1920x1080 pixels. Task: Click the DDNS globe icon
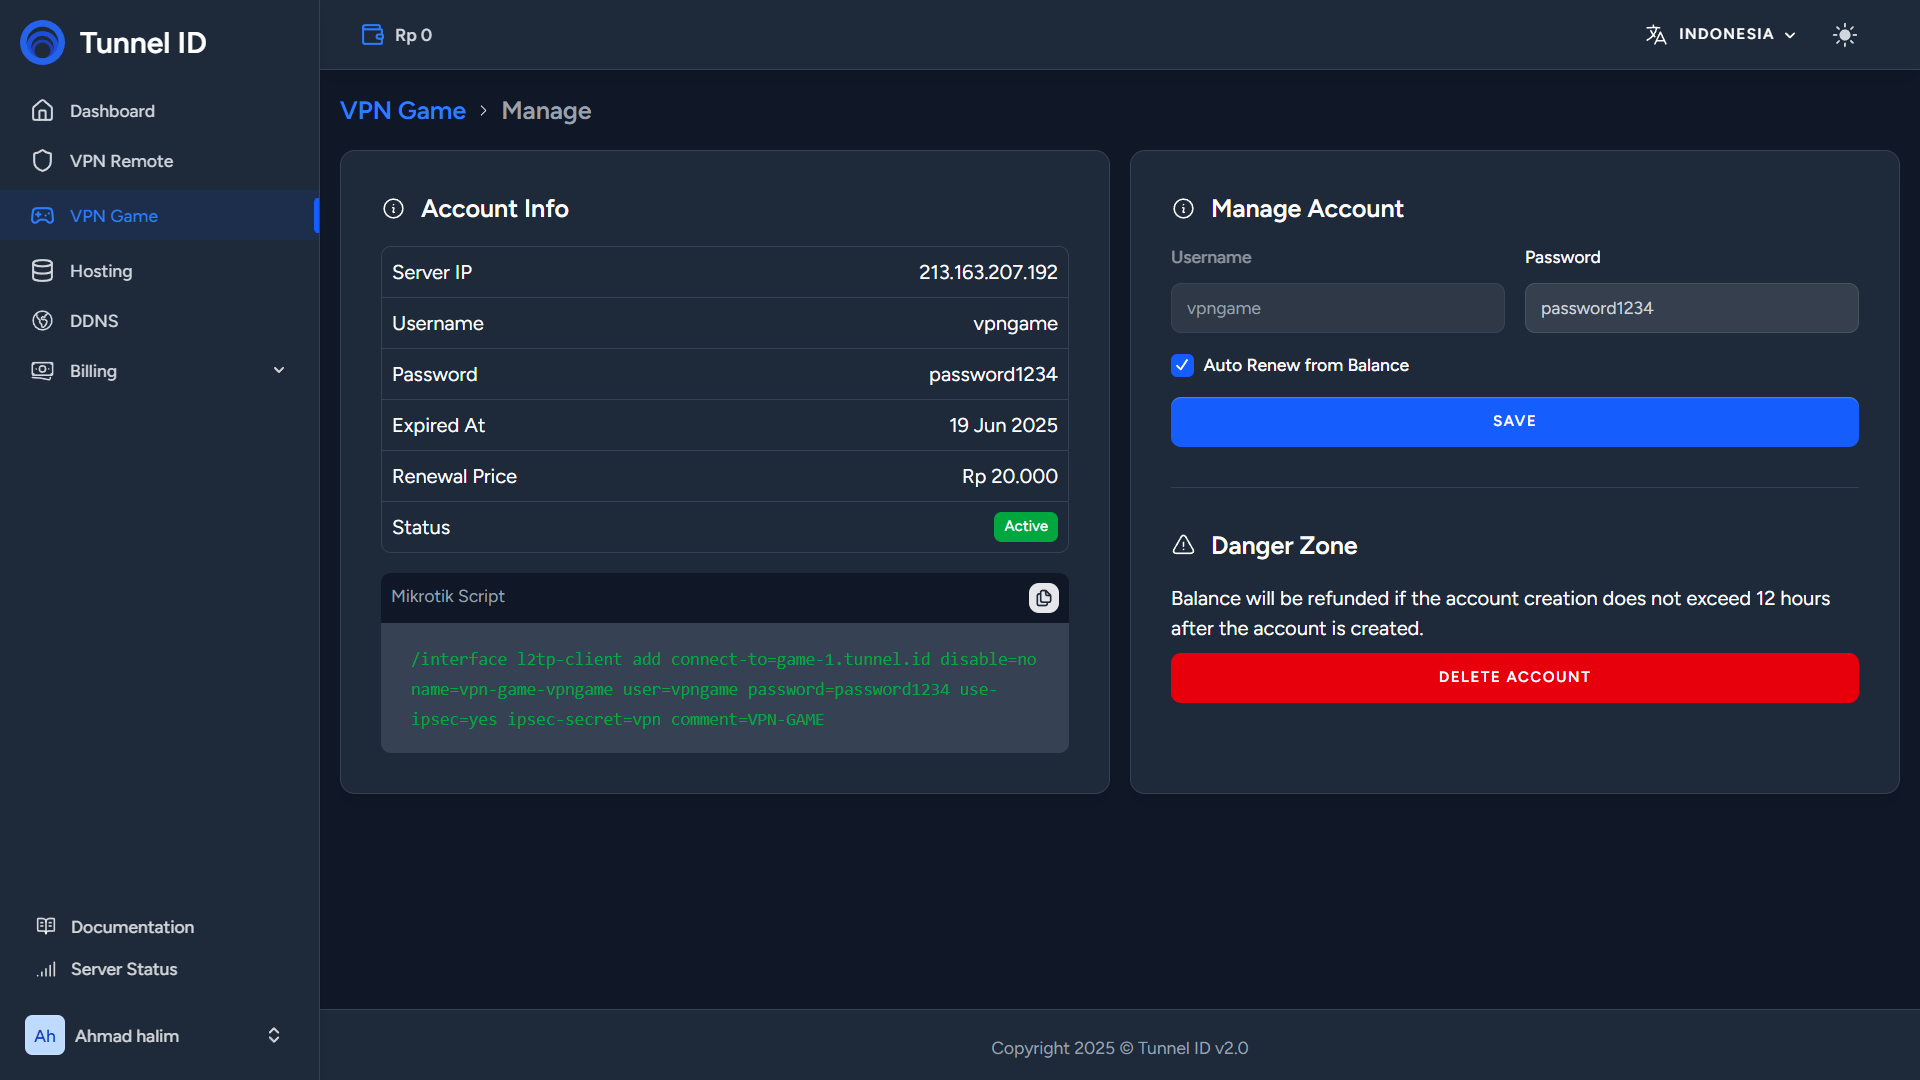point(42,321)
